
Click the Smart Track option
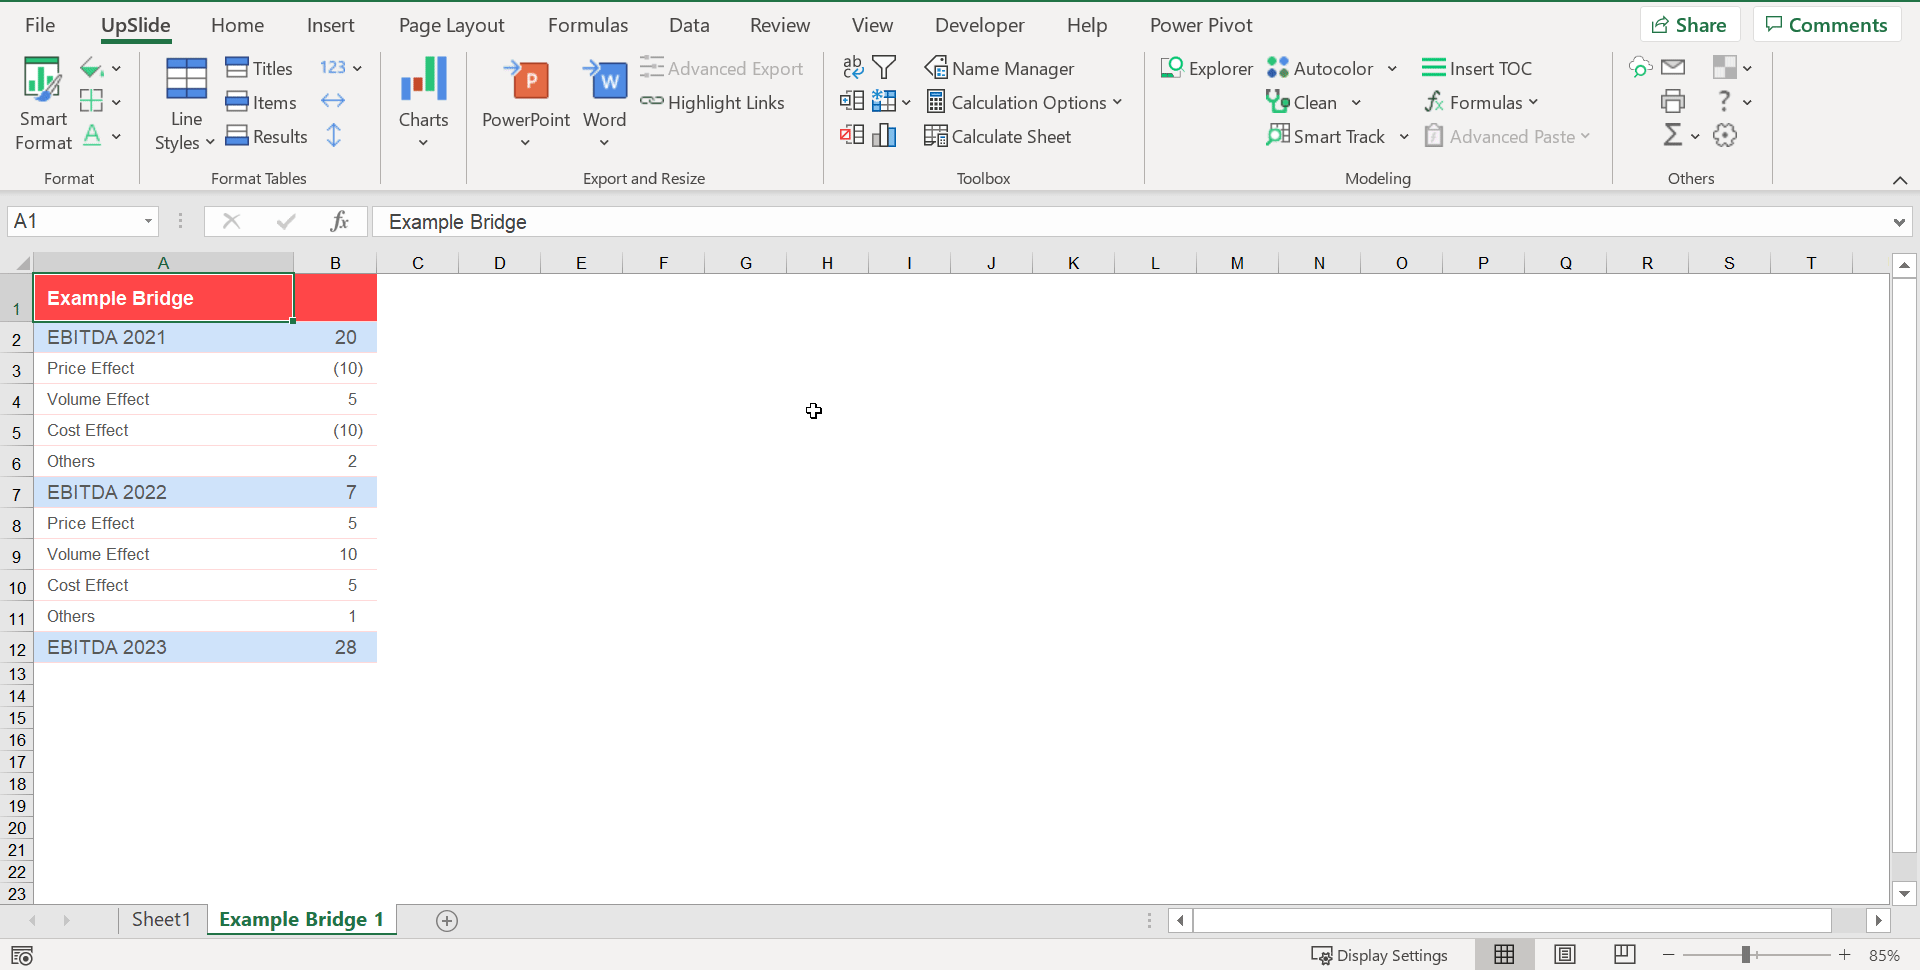click(x=1337, y=136)
